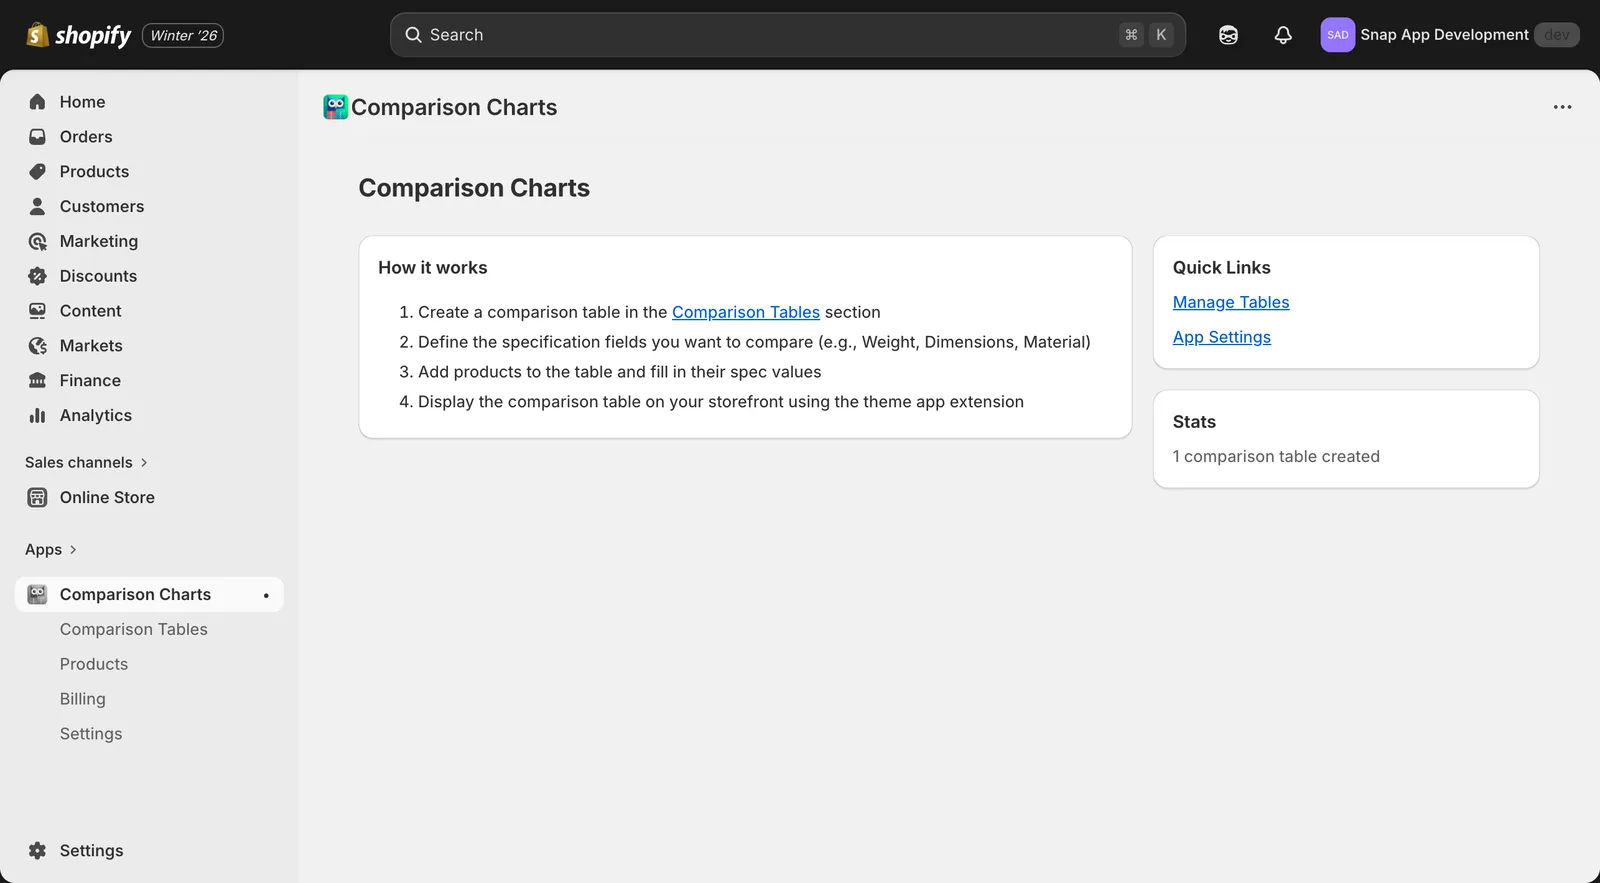The width and height of the screenshot is (1600, 883).
Task: Open the App Settings quick link
Action: [x=1222, y=337]
